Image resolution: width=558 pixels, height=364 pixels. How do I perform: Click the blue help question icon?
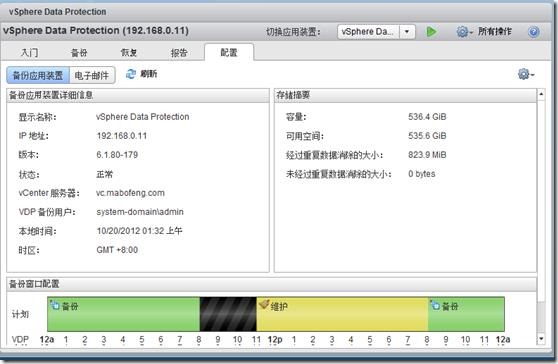click(x=533, y=32)
